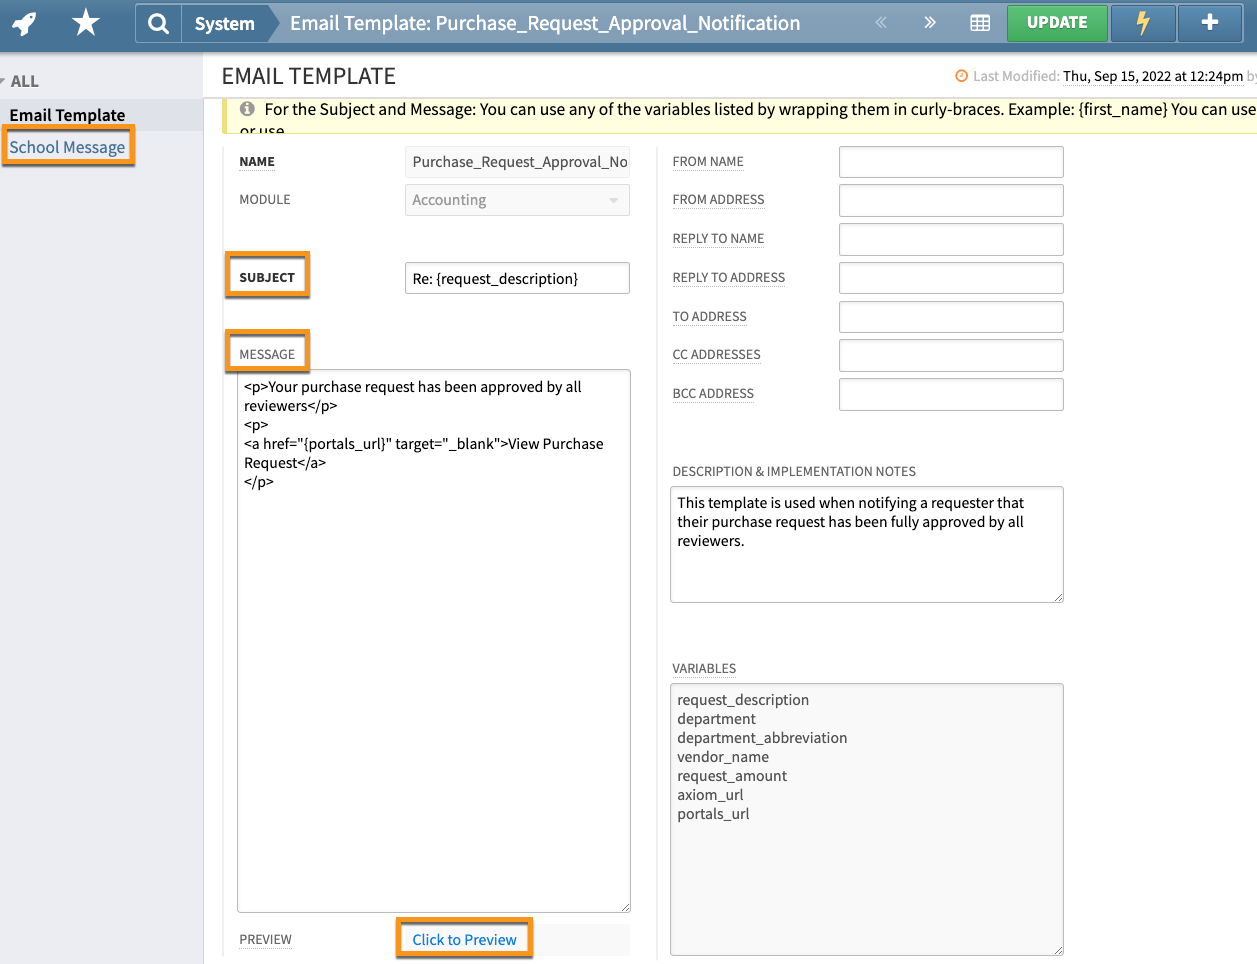Viewport: 1257px width, 964px height.
Task: Select Email Template in the sidebar
Action: tap(67, 115)
